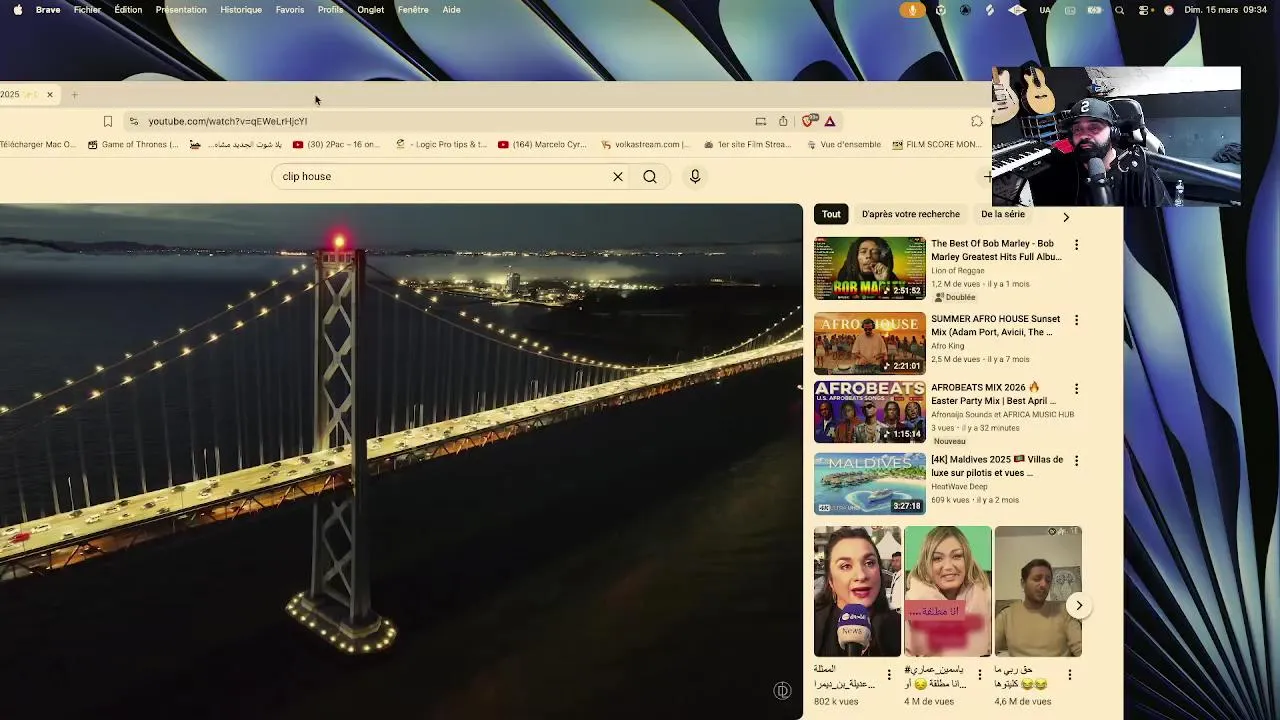Viewport: 1280px width, 720px height.
Task: View site information icon in the address bar
Action: (133, 121)
